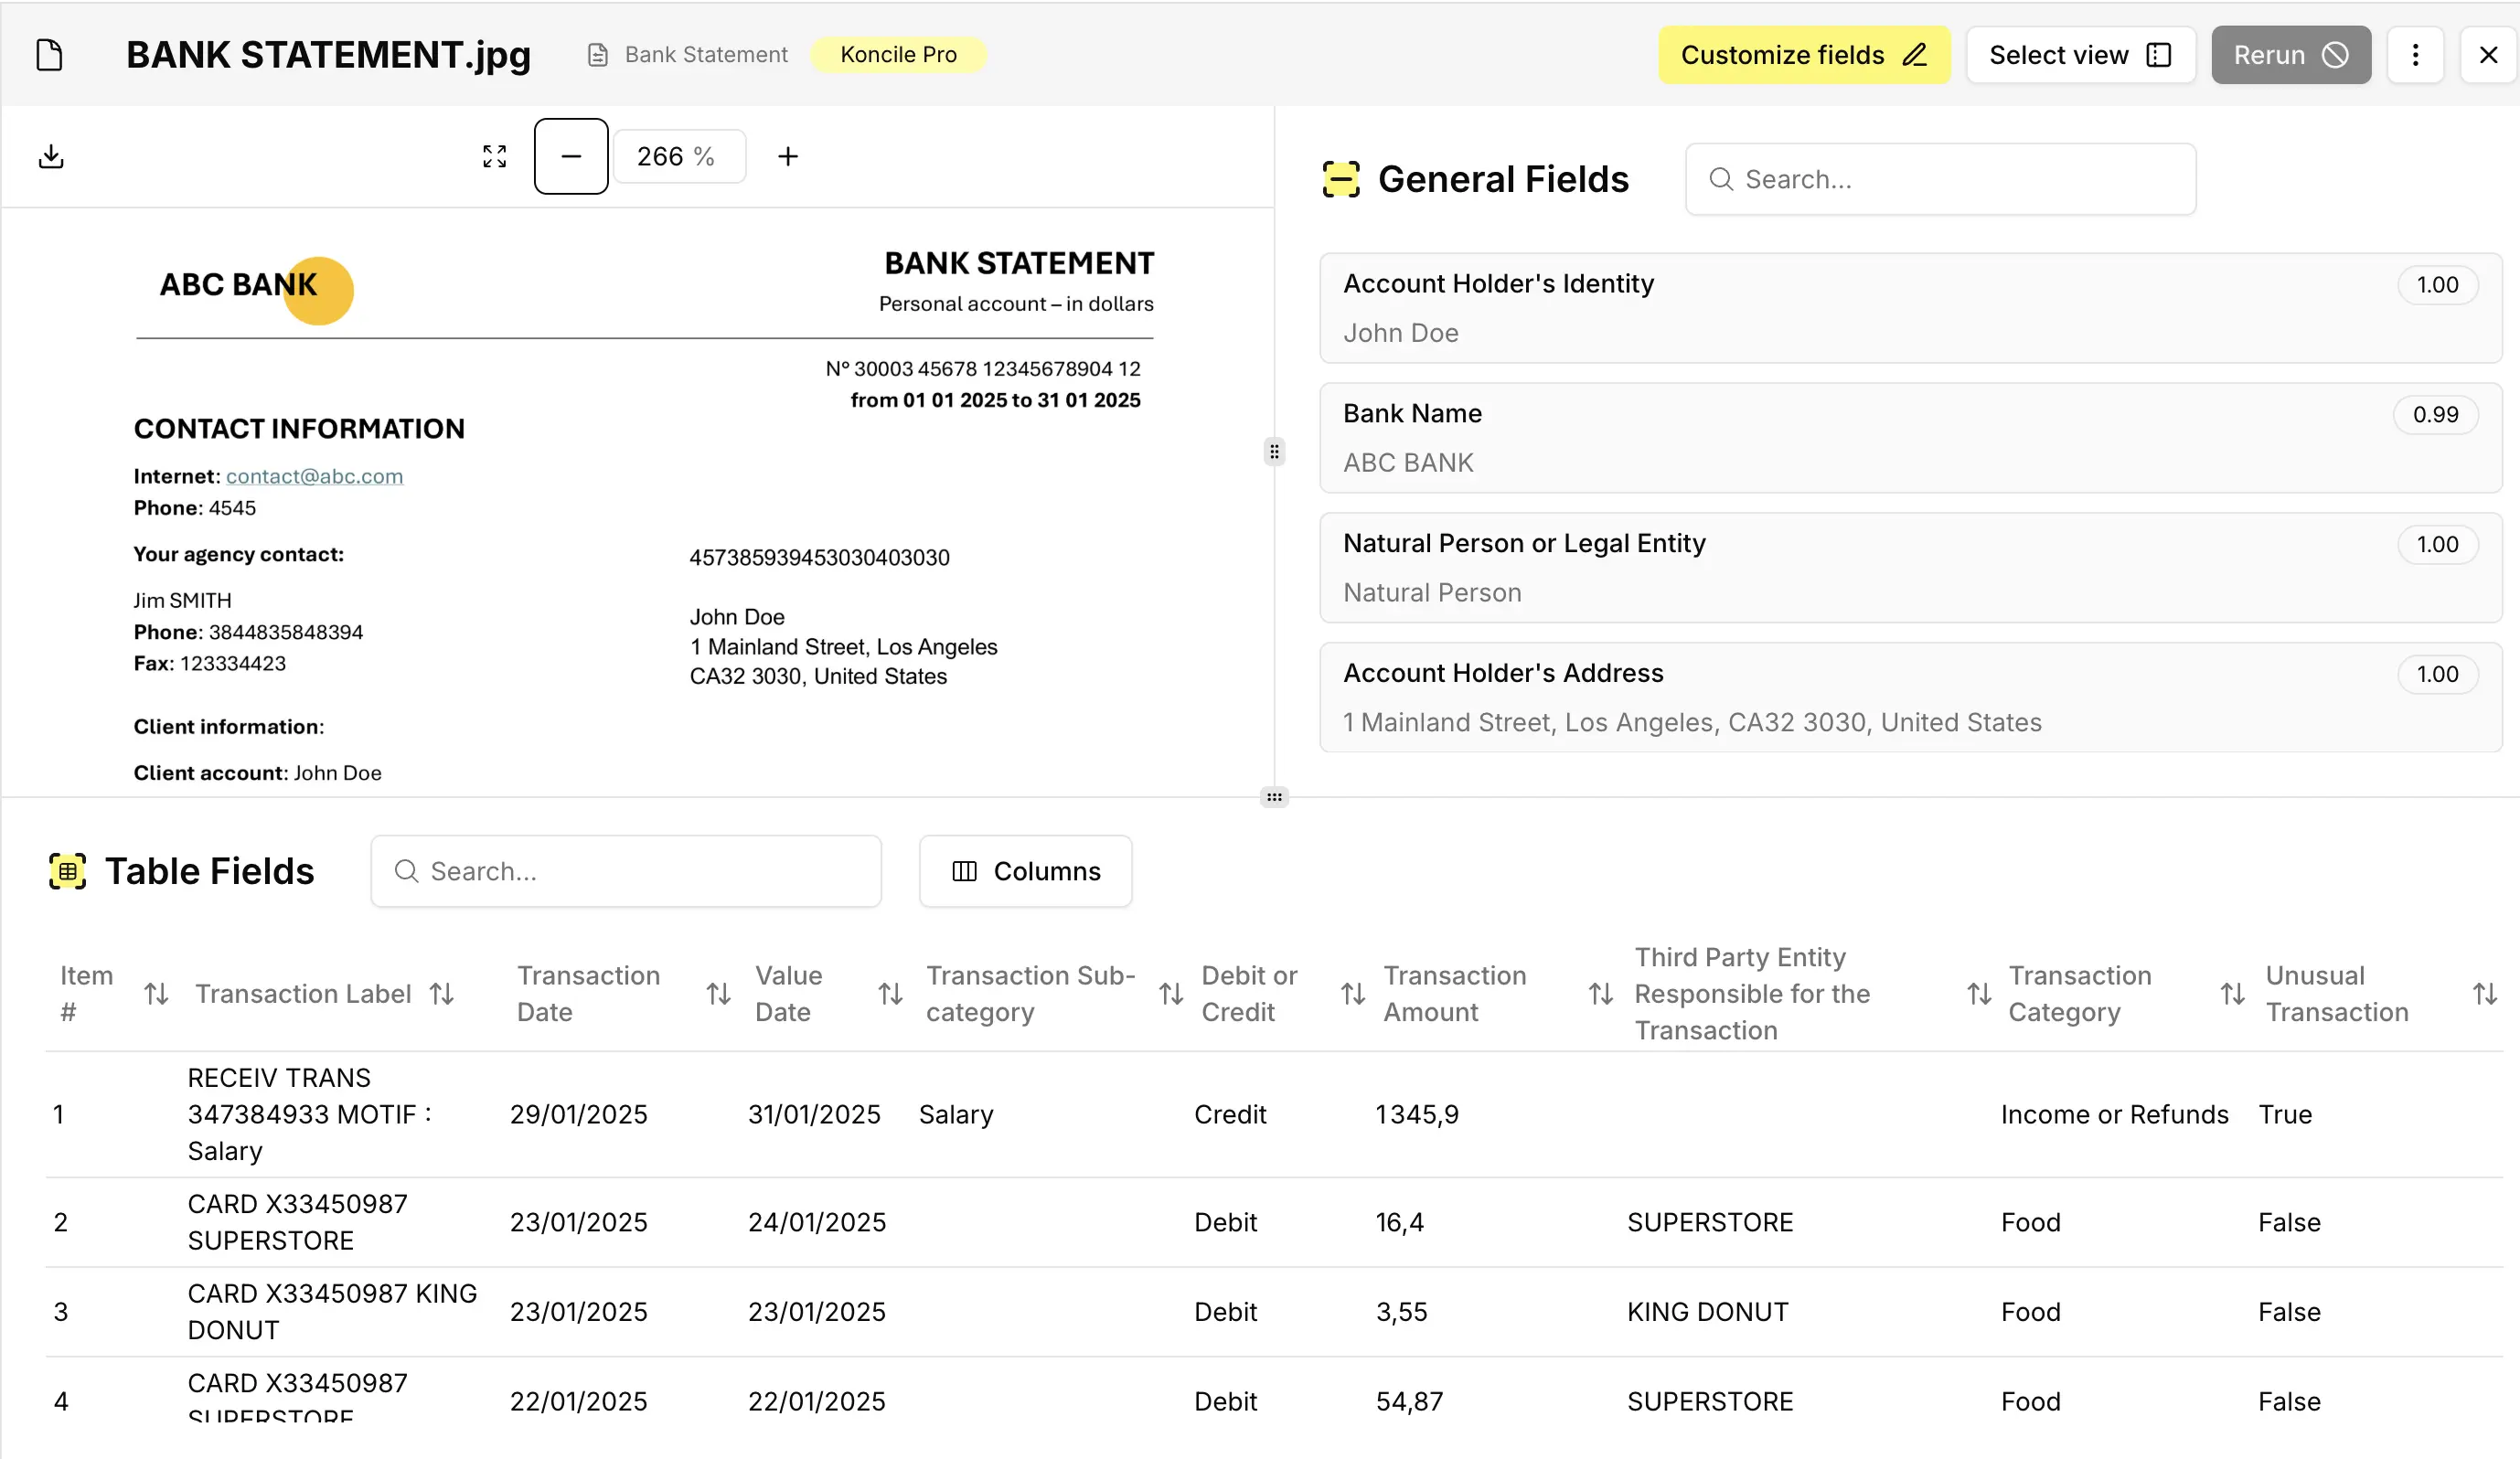The height and width of the screenshot is (1459, 2520).
Task: Click the Koncile Pro badge
Action: coord(897,54)
